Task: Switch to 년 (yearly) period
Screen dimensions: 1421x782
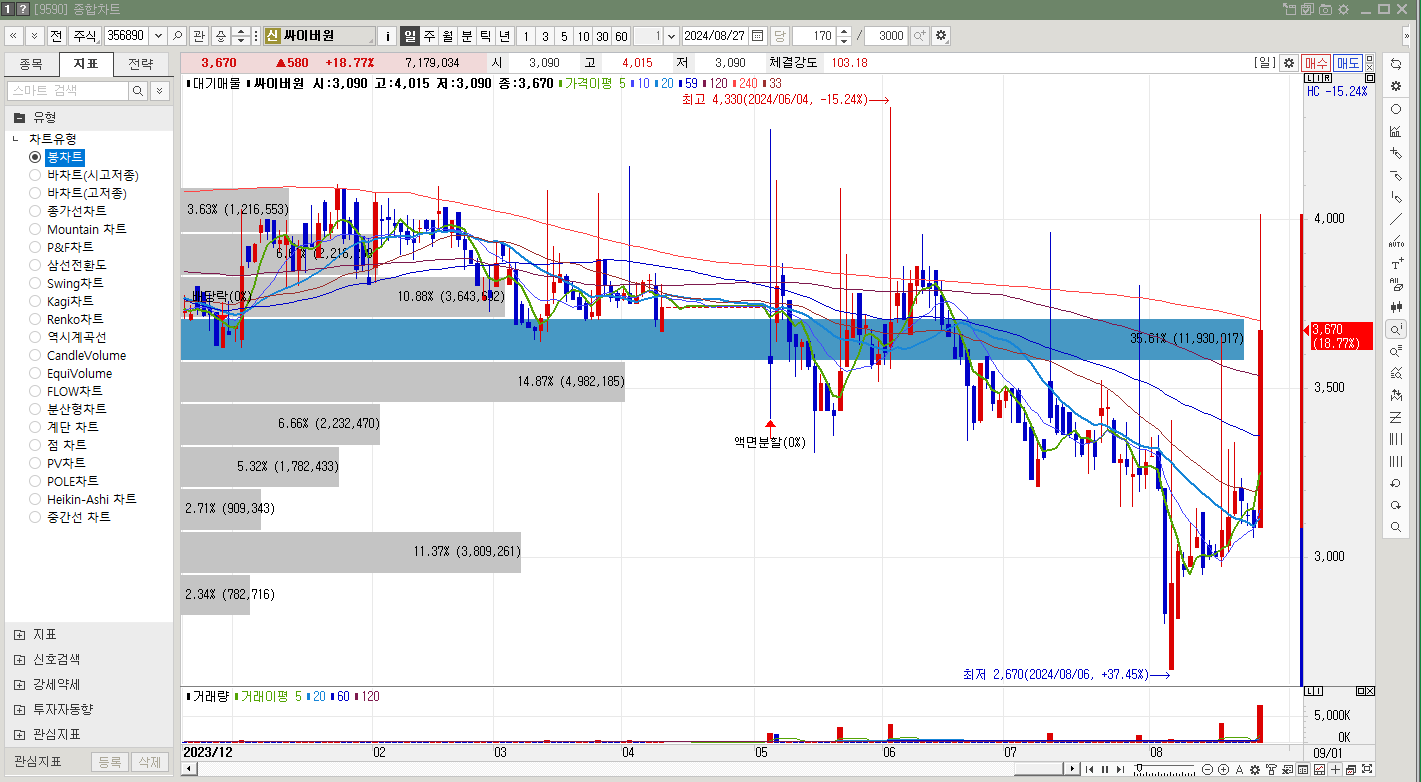Action: (x=504, y=36)
